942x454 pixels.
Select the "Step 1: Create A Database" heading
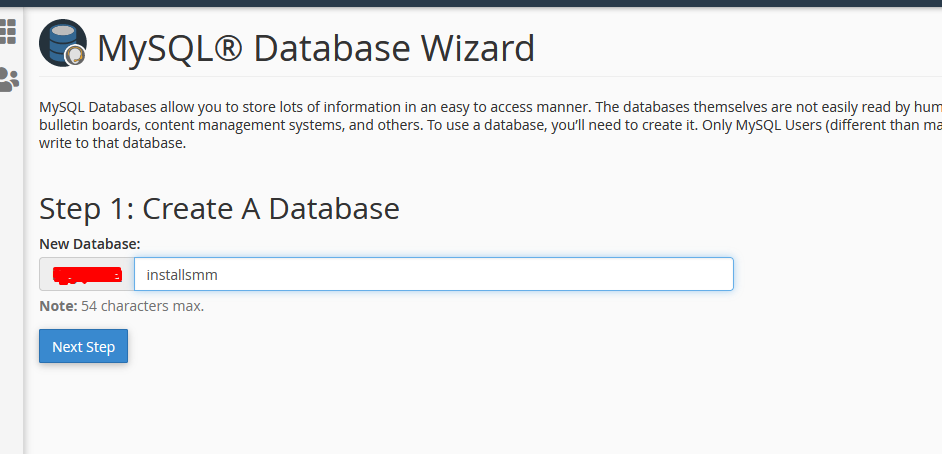[x=219, y=208]
